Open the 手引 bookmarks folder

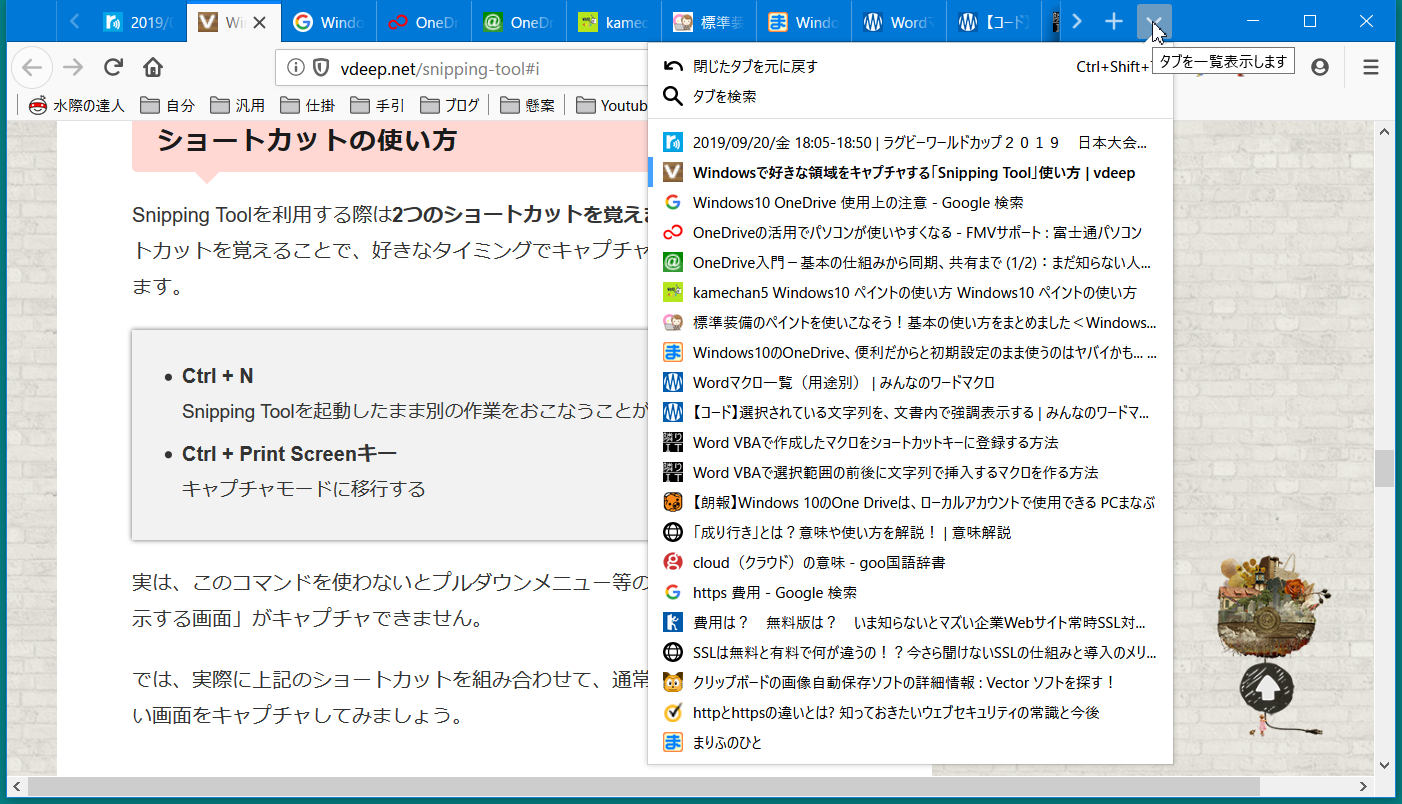(377, 105)
